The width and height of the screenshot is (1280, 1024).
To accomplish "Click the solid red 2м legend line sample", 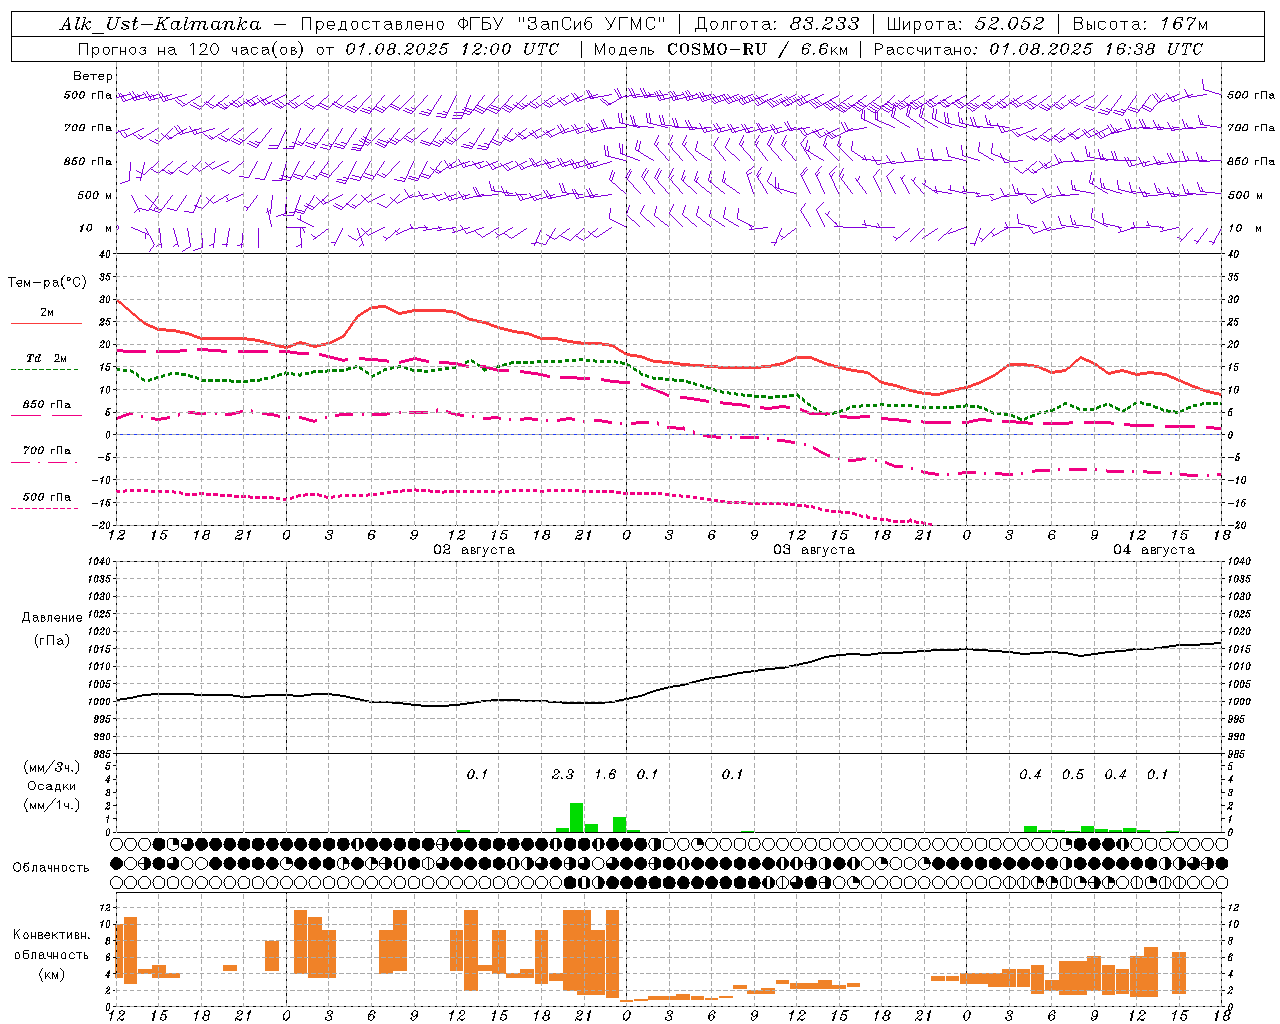I will pos(46,323).
